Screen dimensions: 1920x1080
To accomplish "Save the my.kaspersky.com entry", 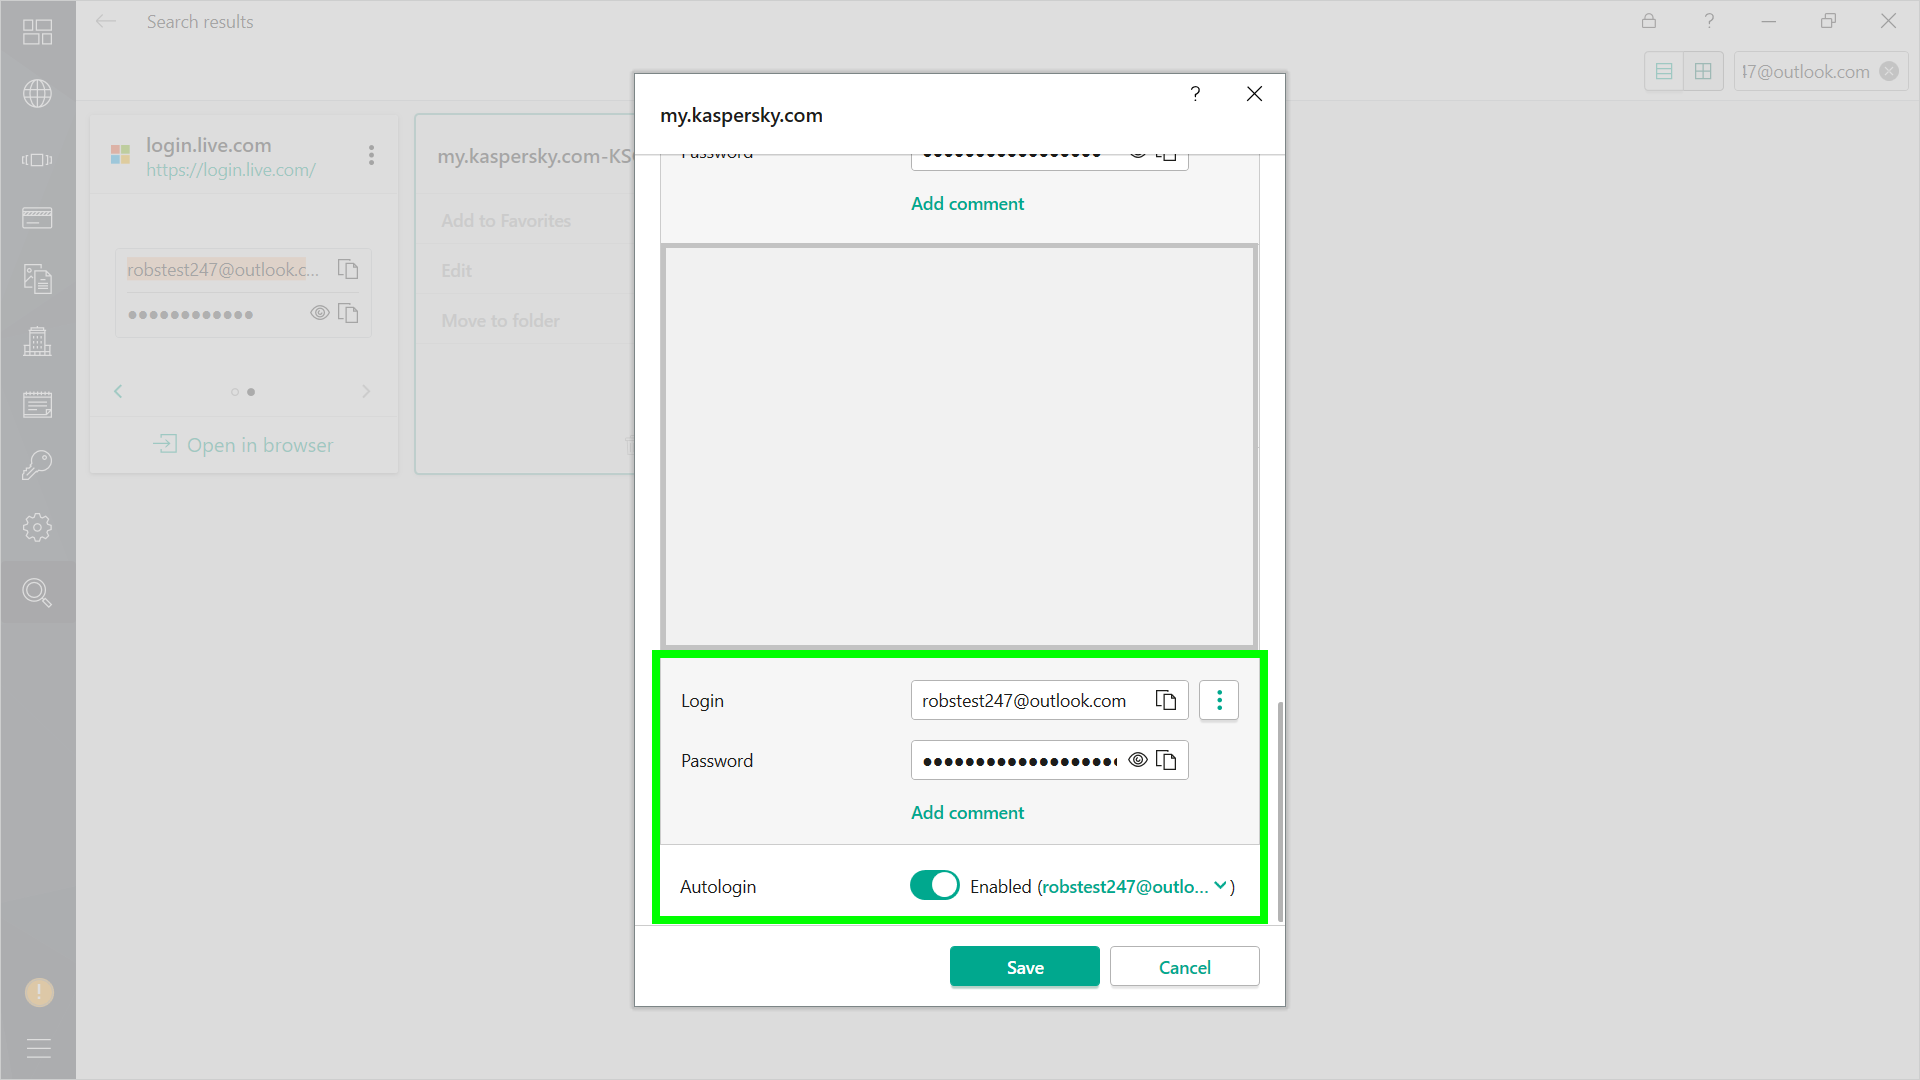I will [x=1024, y=967].
